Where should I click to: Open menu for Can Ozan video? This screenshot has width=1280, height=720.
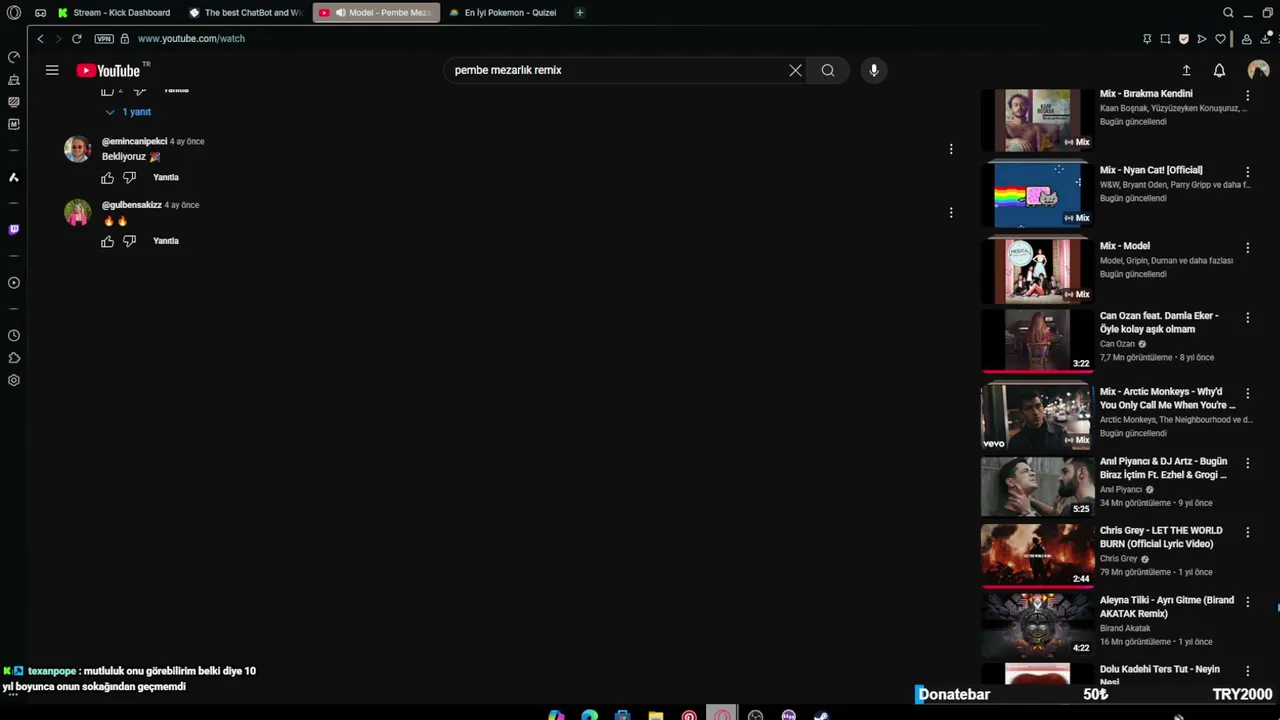pyautogui.click(x=1247, y=318)
